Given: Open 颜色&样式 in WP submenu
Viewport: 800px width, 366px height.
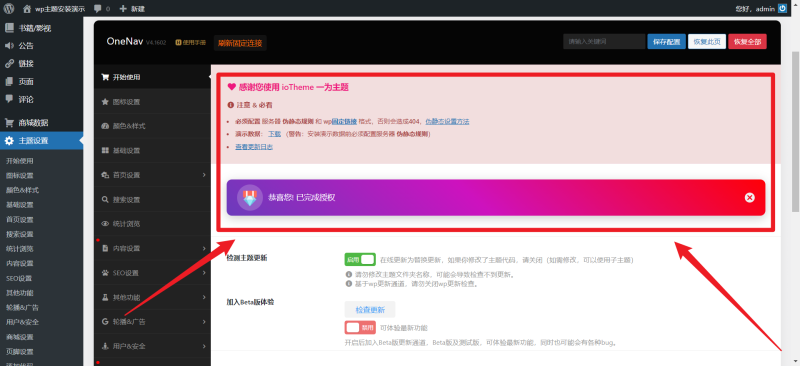Looking at the screenshot, I should coord(22,190).
